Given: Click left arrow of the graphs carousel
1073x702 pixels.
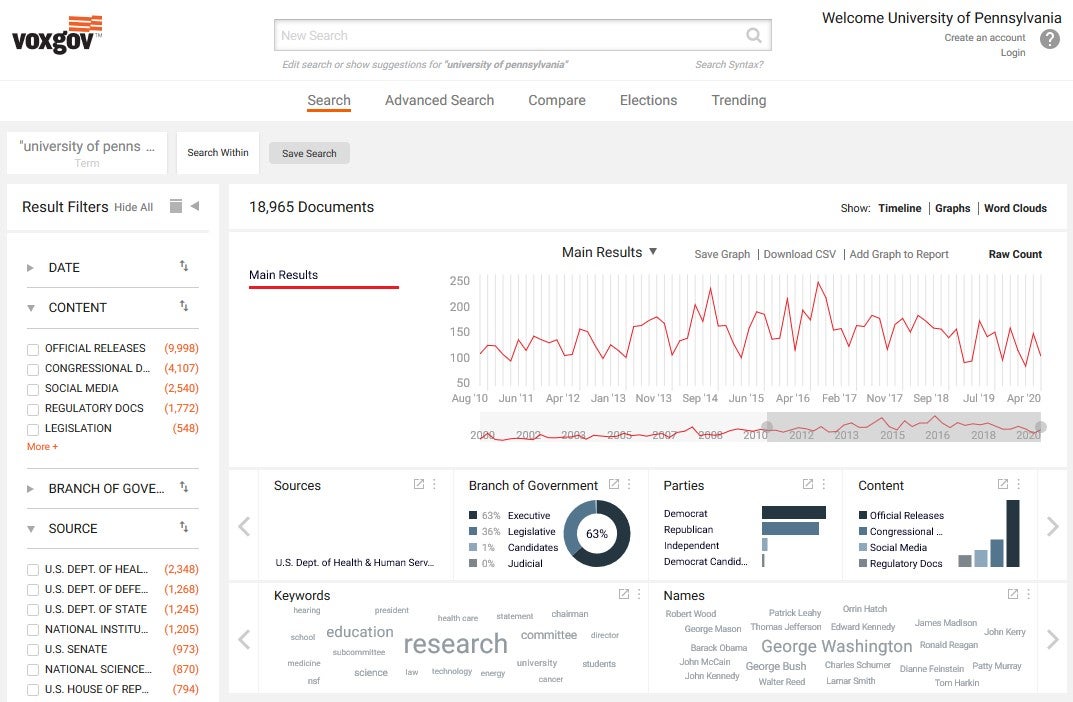Looking at the screenshot, I should point(244,526).
